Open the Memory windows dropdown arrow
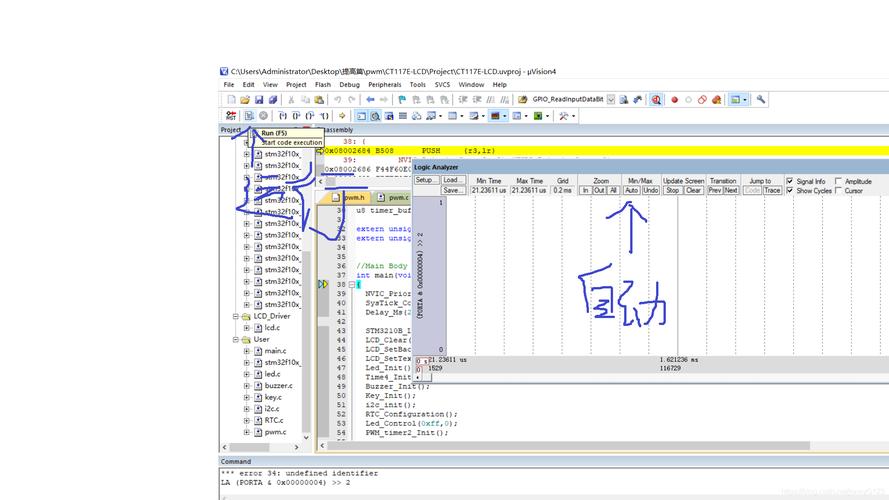The width and height of the screenshot is (889, 500). pyautogui.click(x=462, y=116)
